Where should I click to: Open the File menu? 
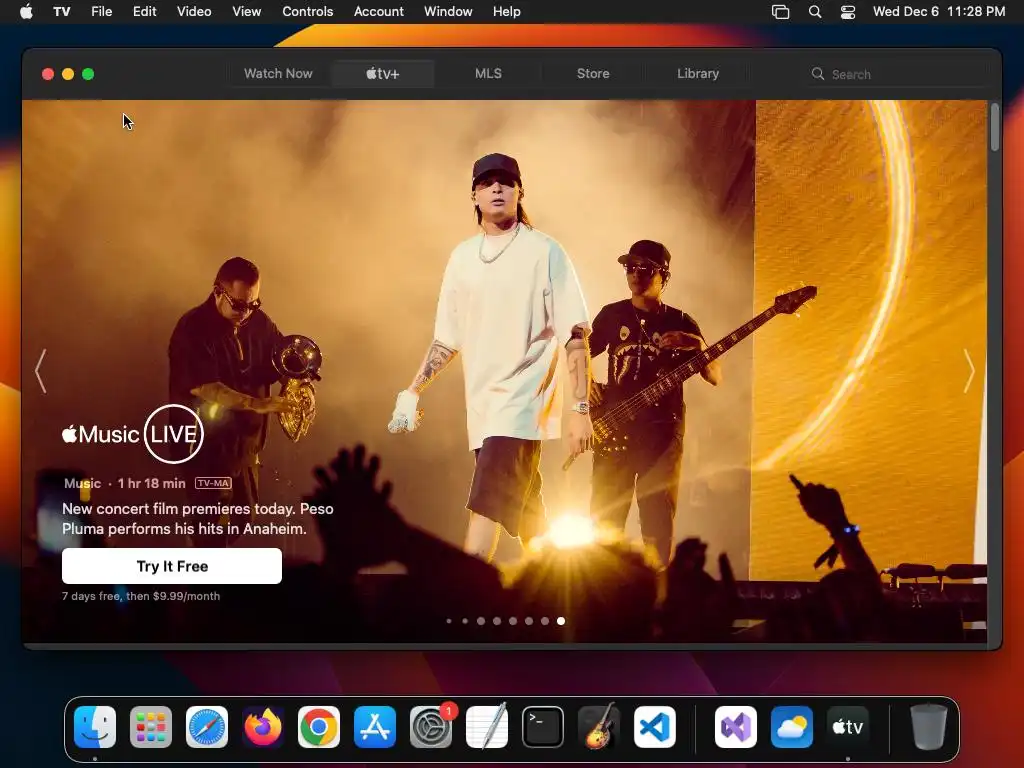point(101,11)
